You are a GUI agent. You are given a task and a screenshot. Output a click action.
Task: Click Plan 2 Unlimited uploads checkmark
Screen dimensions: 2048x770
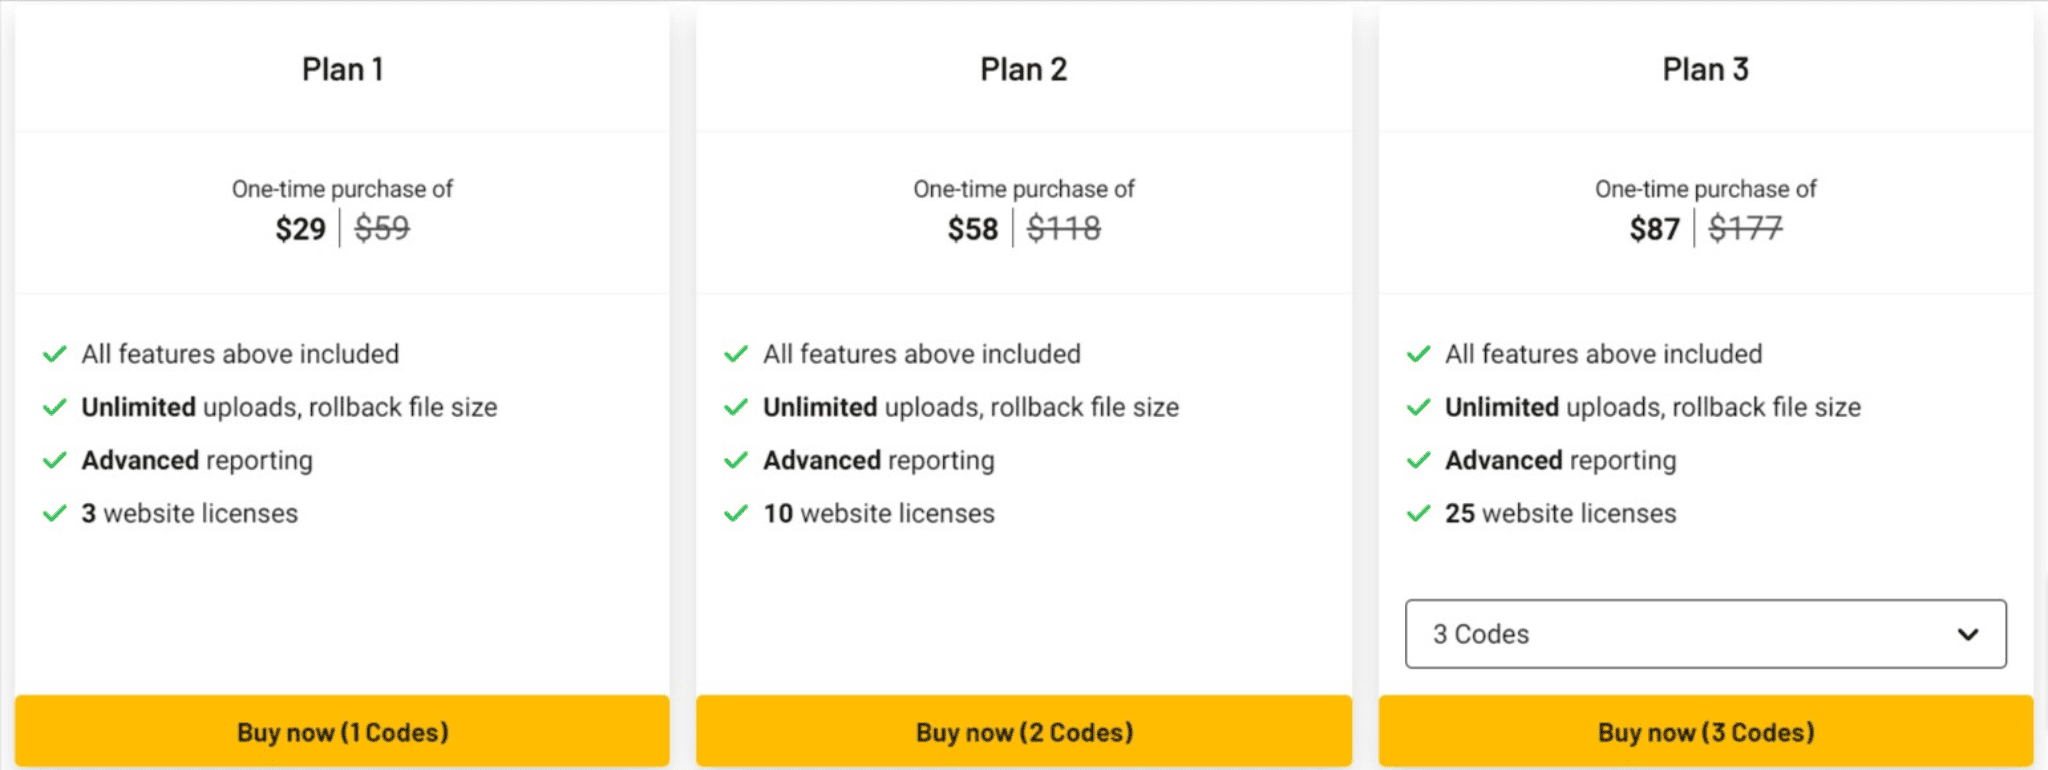(x=736, y=407)
